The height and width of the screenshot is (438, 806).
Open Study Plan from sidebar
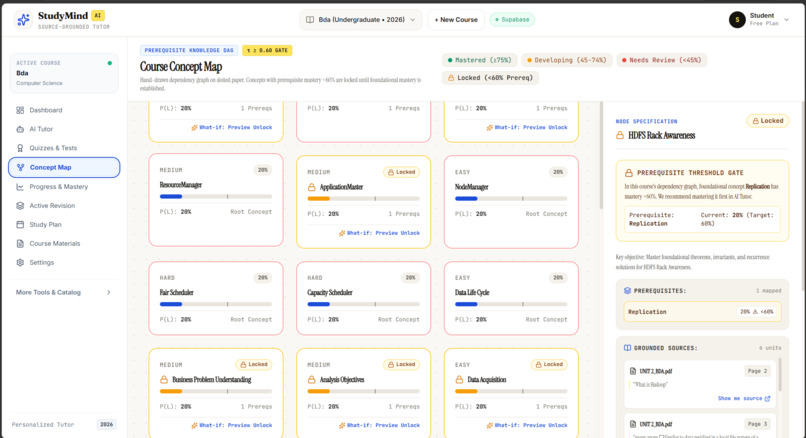coord(64,225)
